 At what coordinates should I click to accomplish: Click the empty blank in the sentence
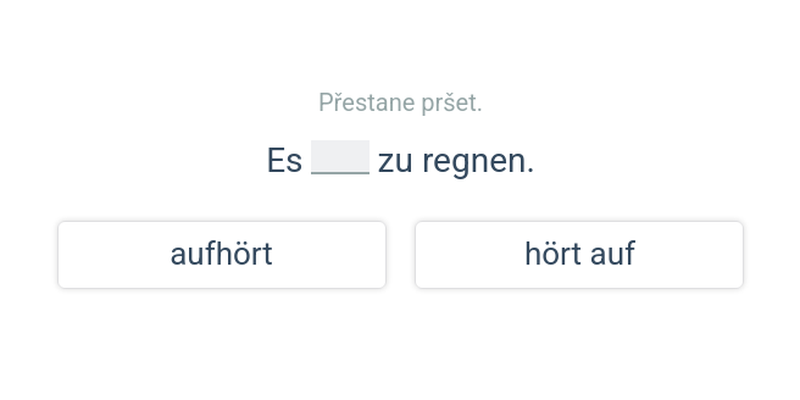pyautogui.click(x=340, y=159)
